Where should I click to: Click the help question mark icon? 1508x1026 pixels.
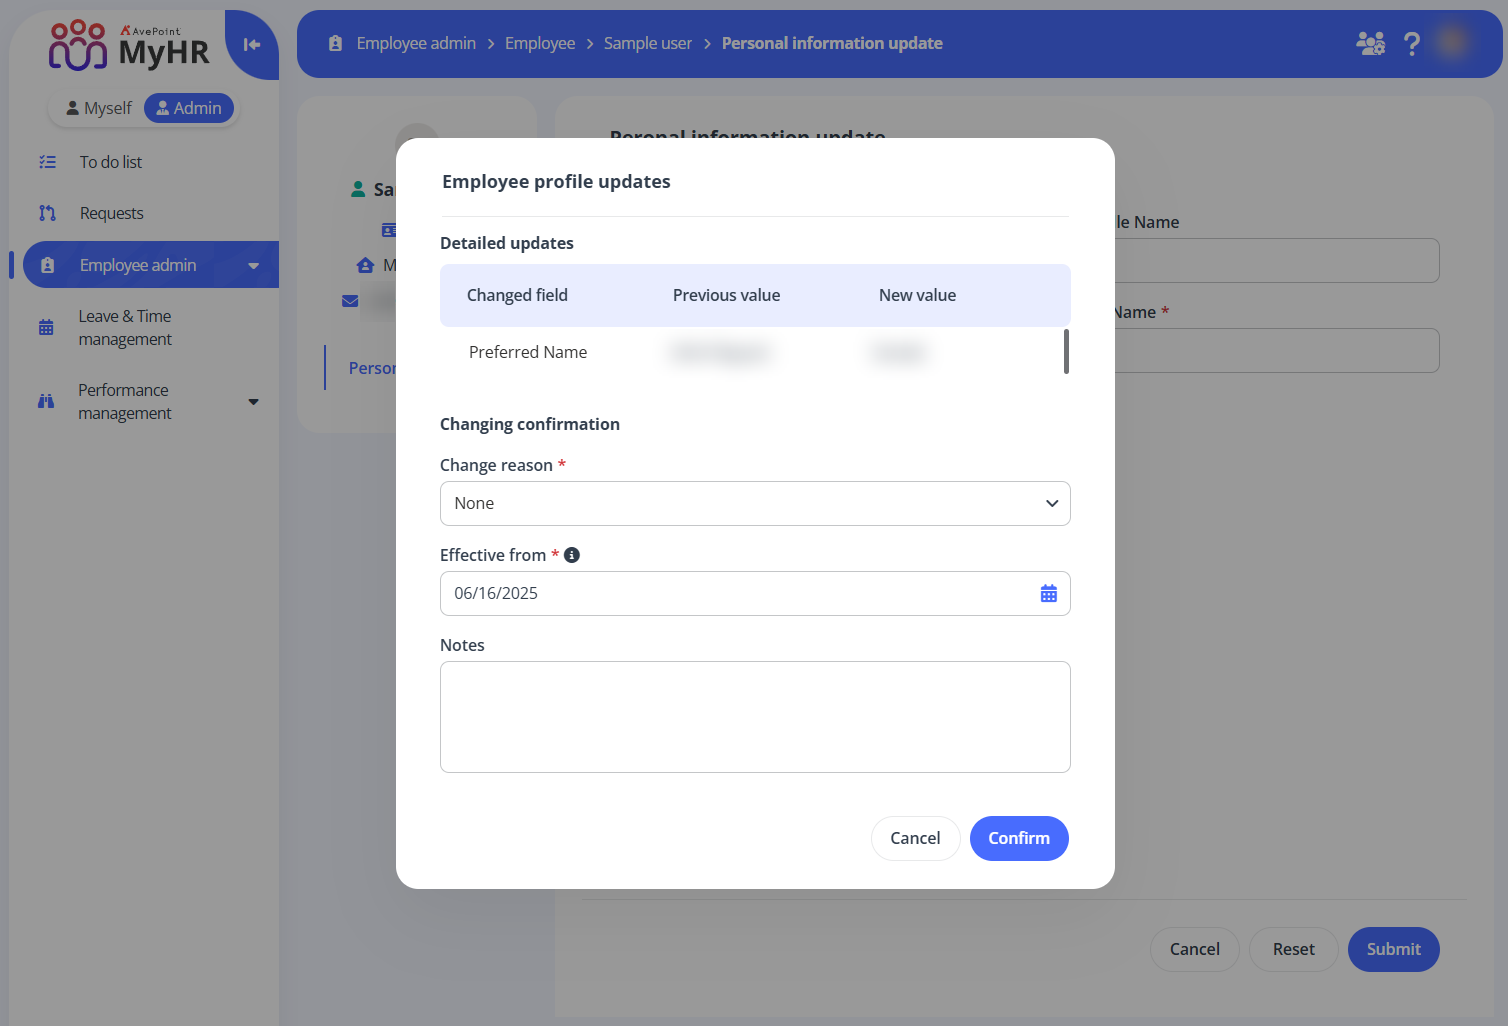[x=1411, y=43]
